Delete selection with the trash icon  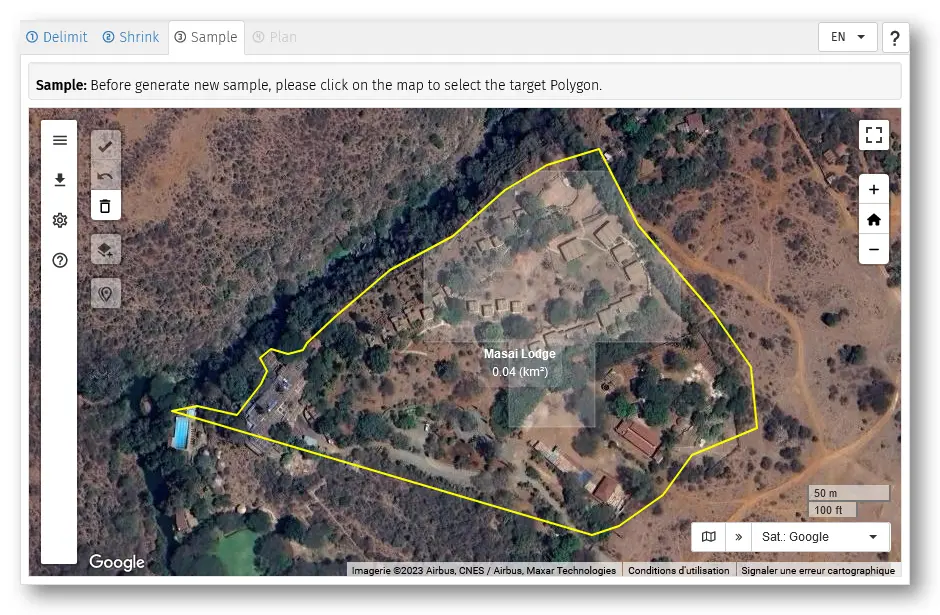(x=106, y=206)
